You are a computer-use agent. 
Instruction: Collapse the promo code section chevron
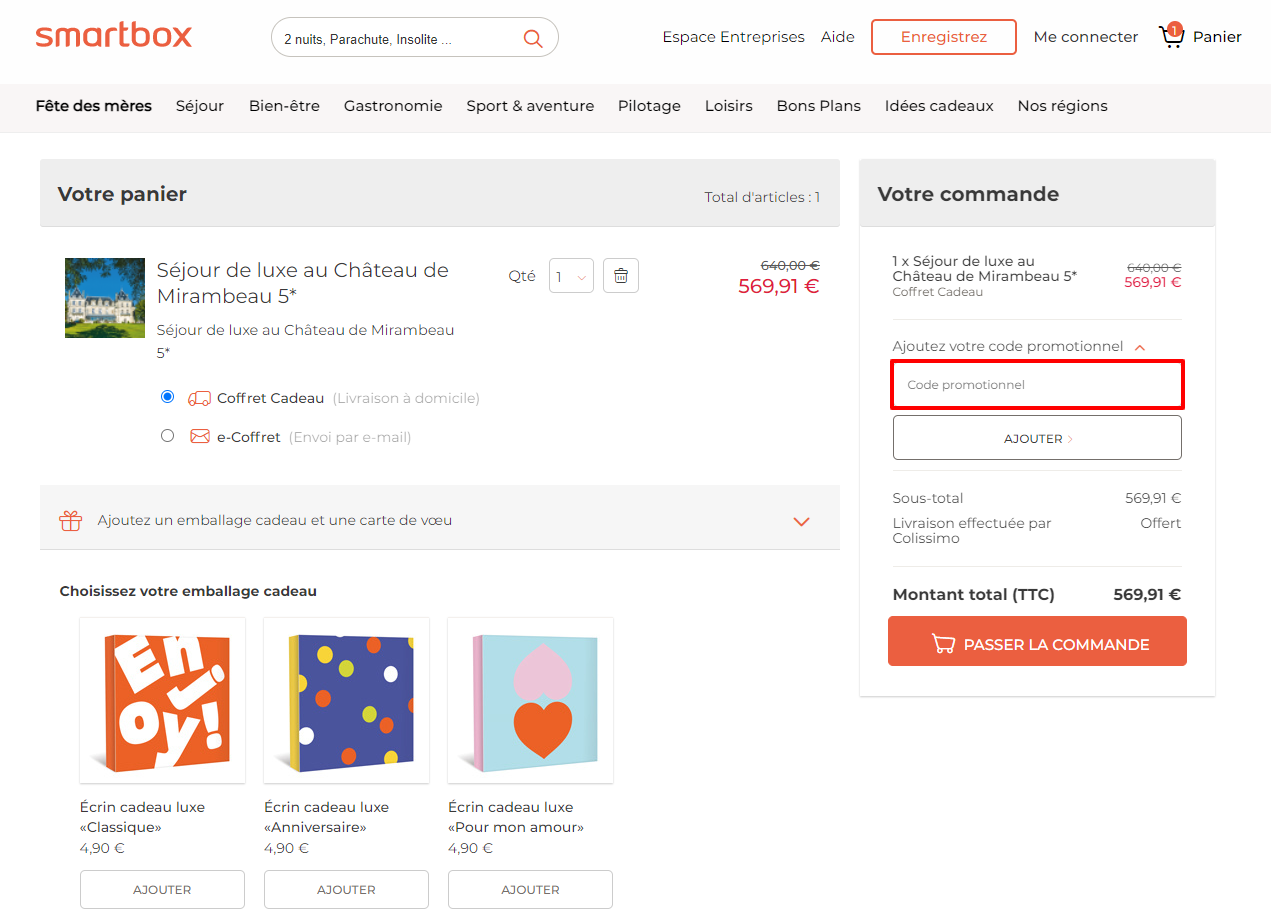point(1140,347)
